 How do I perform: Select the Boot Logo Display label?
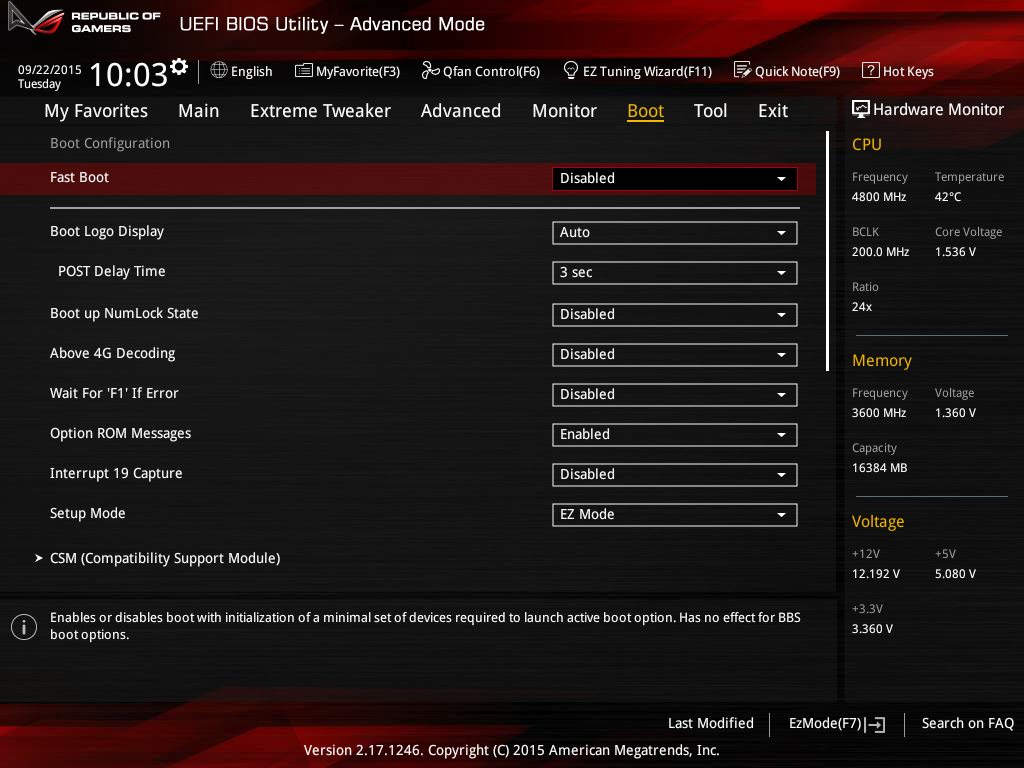tap(106, 232)
